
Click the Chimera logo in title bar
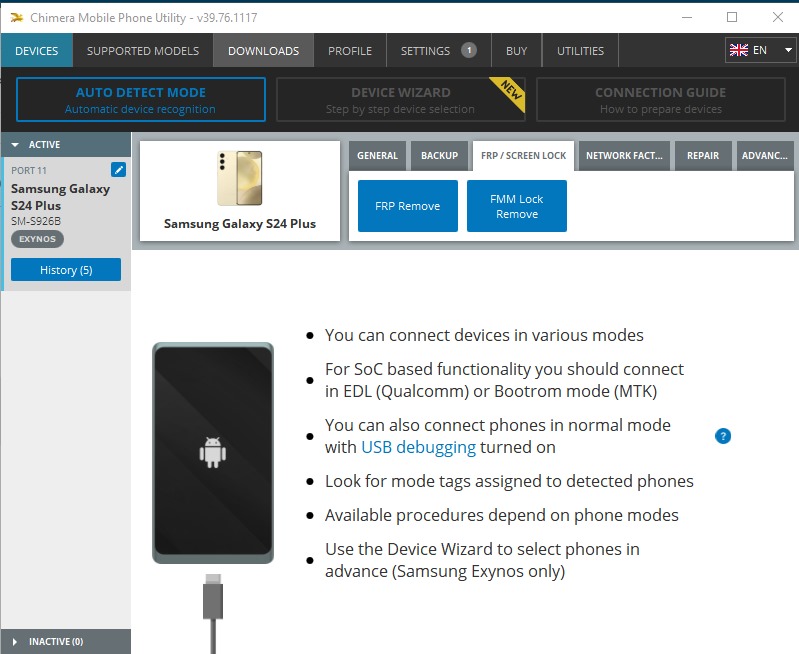tap(17, 18)
